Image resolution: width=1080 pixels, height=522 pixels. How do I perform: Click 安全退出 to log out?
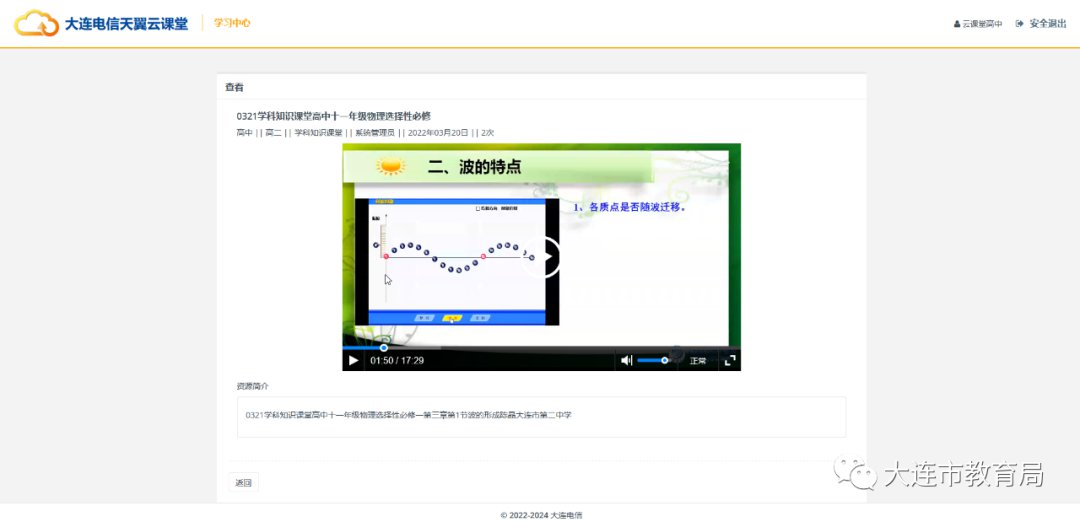click(1041, 23)
